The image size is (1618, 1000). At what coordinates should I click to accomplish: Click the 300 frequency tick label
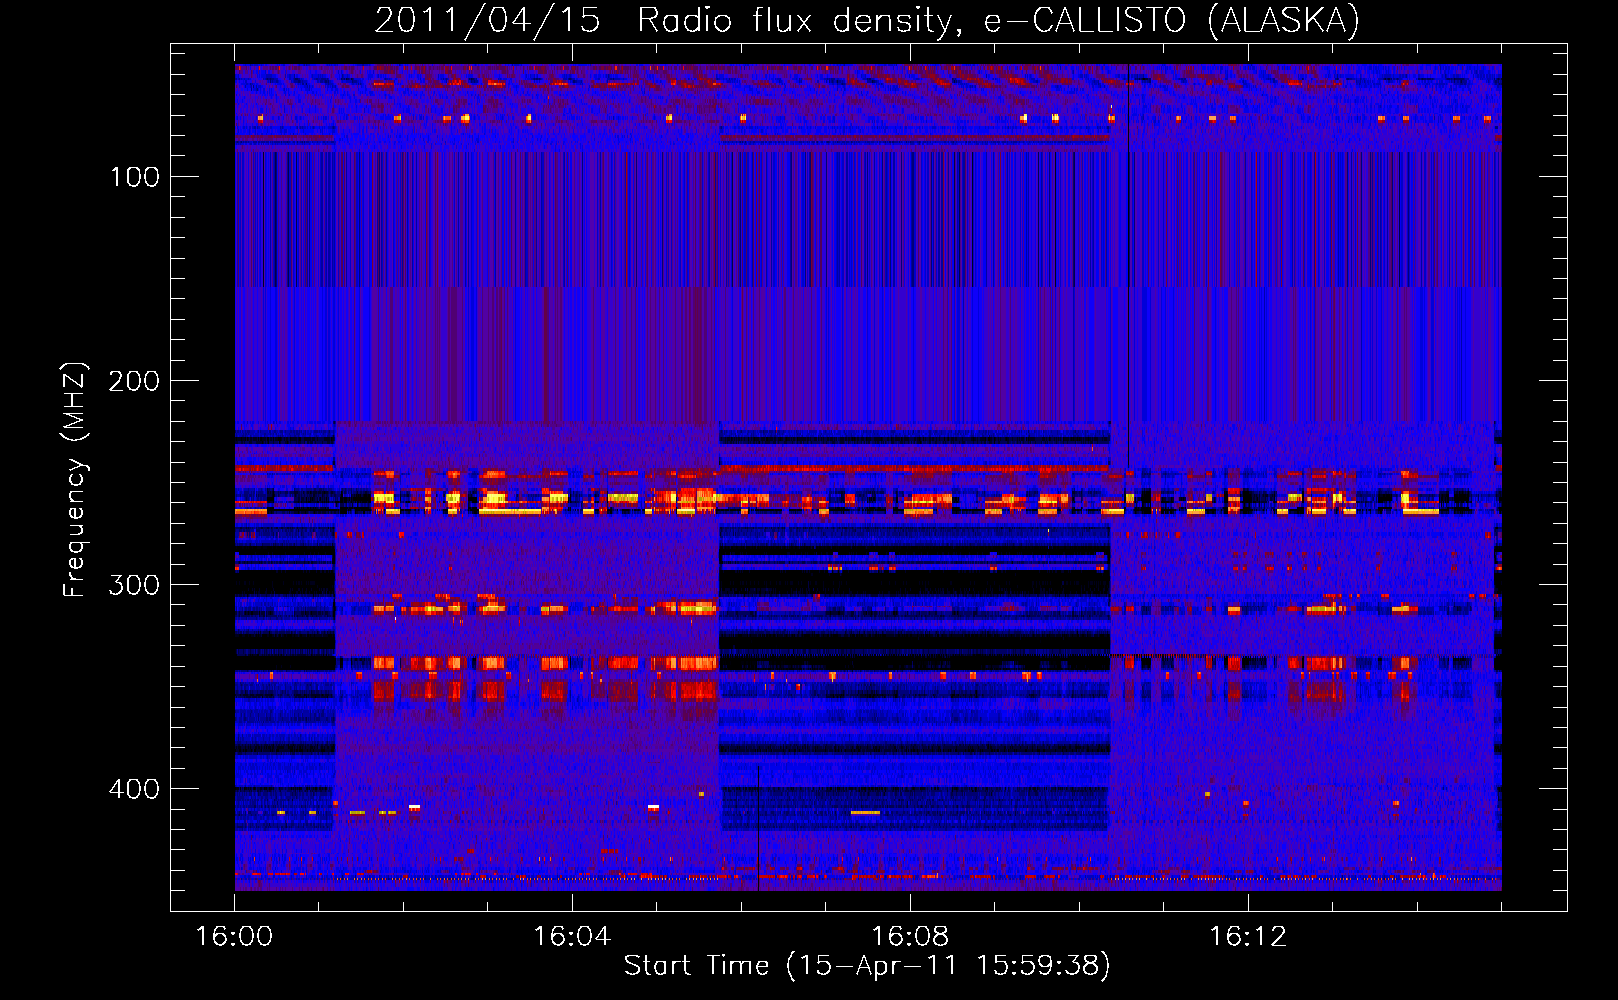135,585
